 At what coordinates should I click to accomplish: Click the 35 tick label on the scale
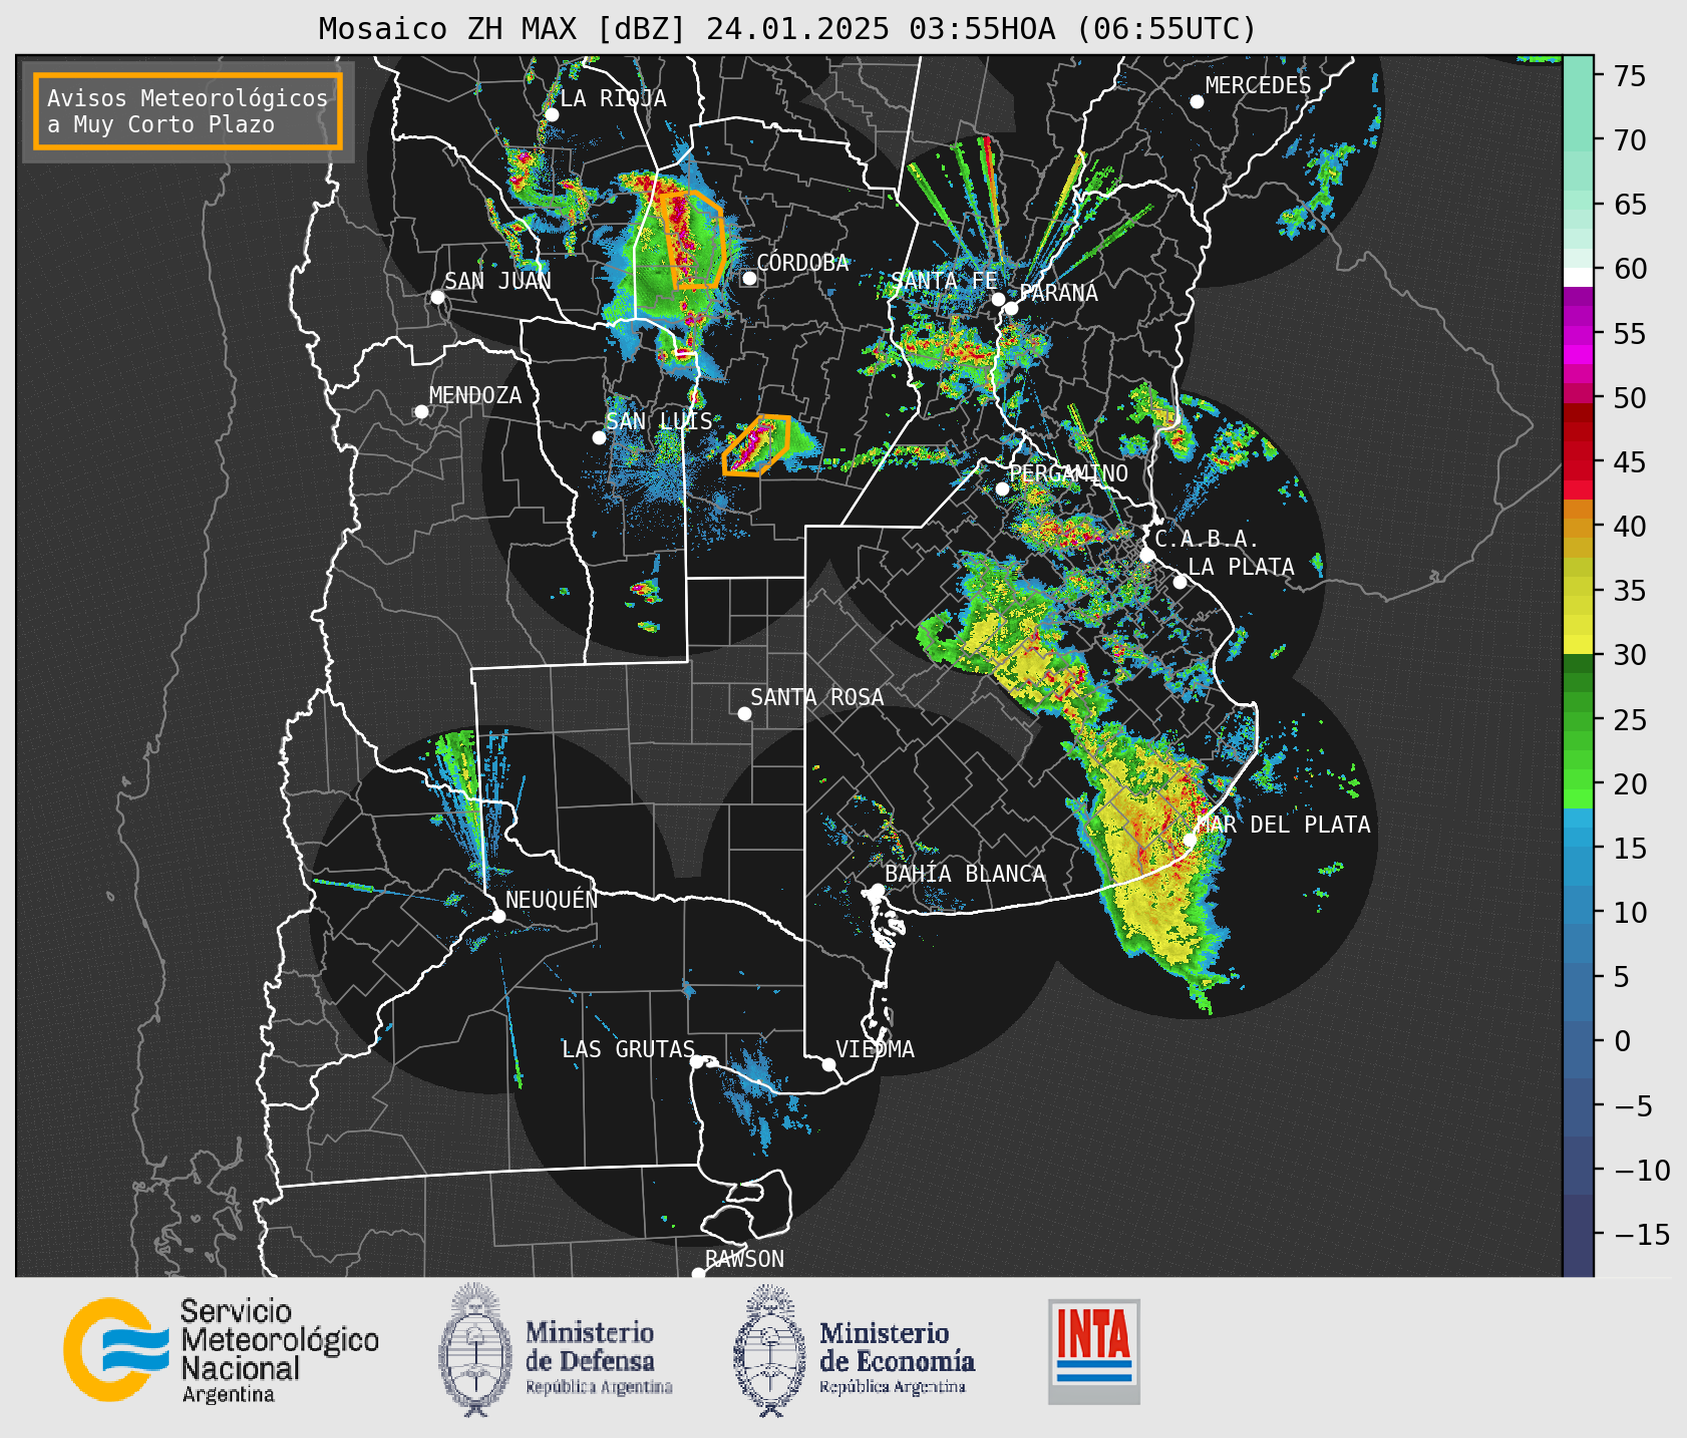point(1630,591)
